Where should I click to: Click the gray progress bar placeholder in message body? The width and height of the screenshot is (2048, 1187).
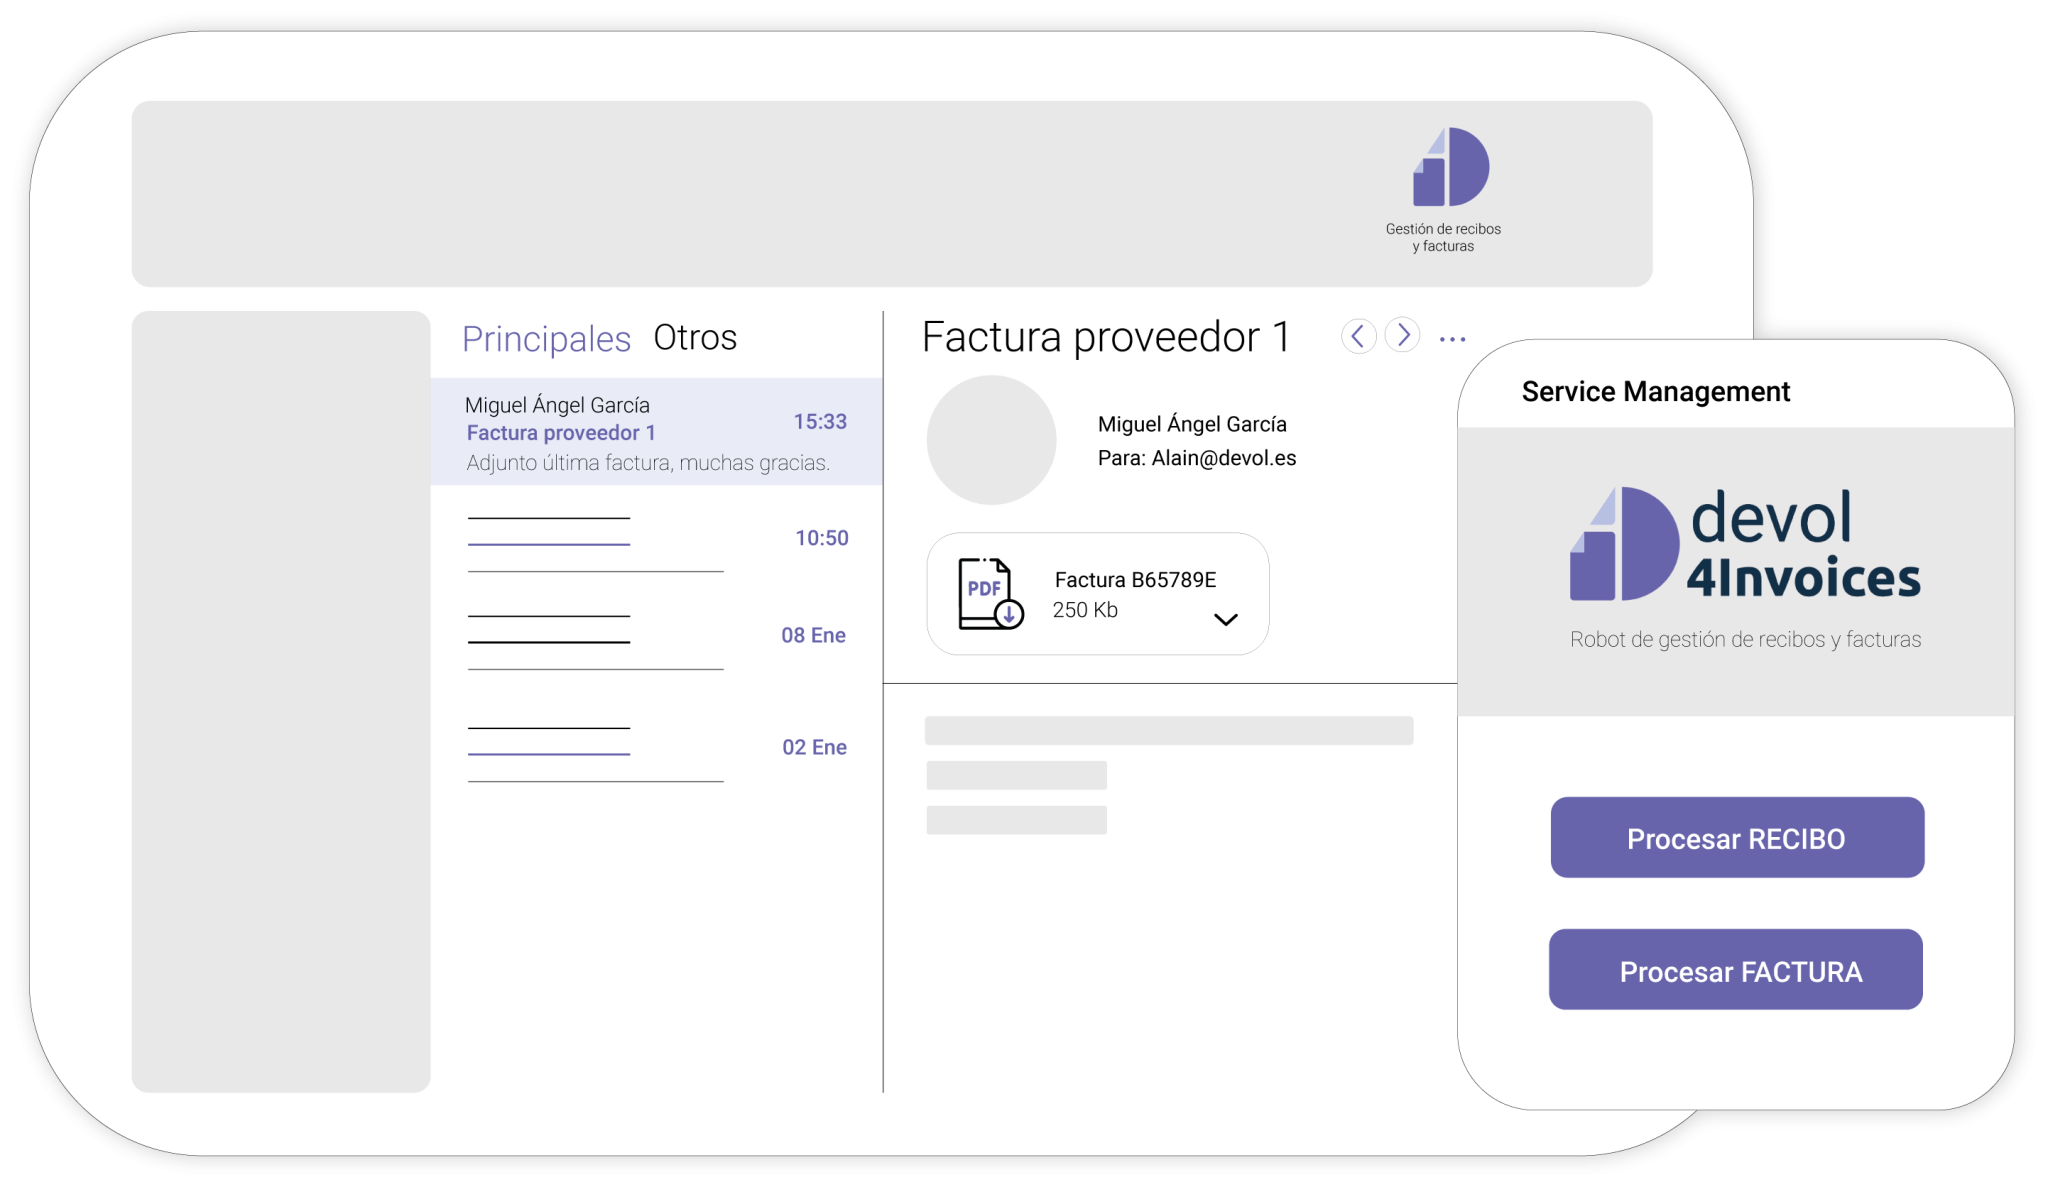(1170, 731)
